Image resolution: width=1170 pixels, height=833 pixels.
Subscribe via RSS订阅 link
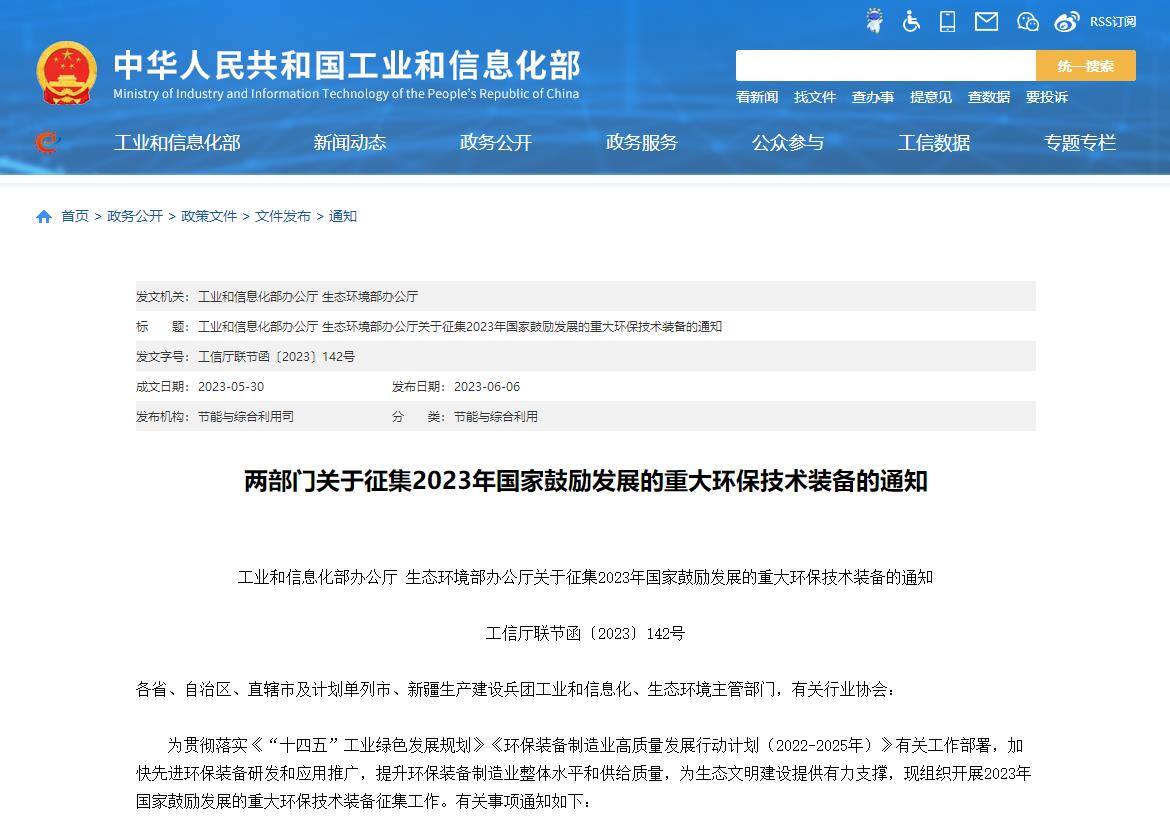(1112, 21)
